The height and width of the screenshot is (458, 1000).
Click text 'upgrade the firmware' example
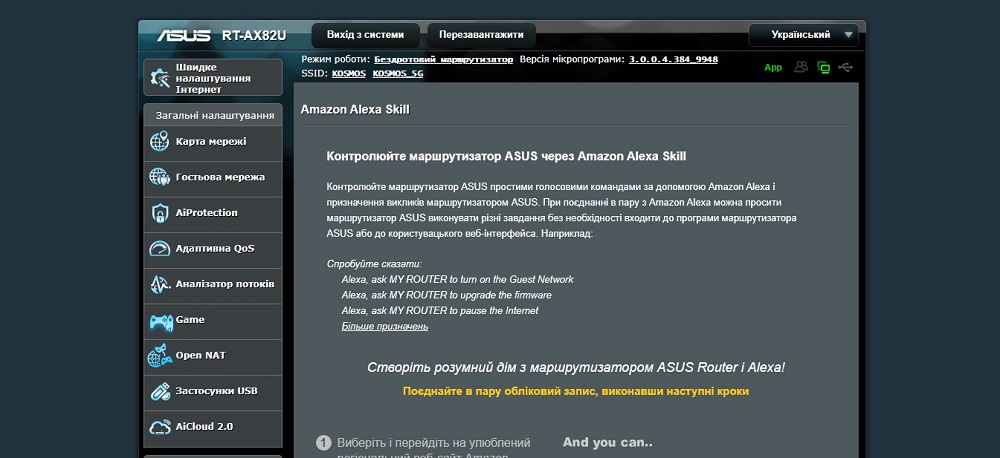coord(506,295)
